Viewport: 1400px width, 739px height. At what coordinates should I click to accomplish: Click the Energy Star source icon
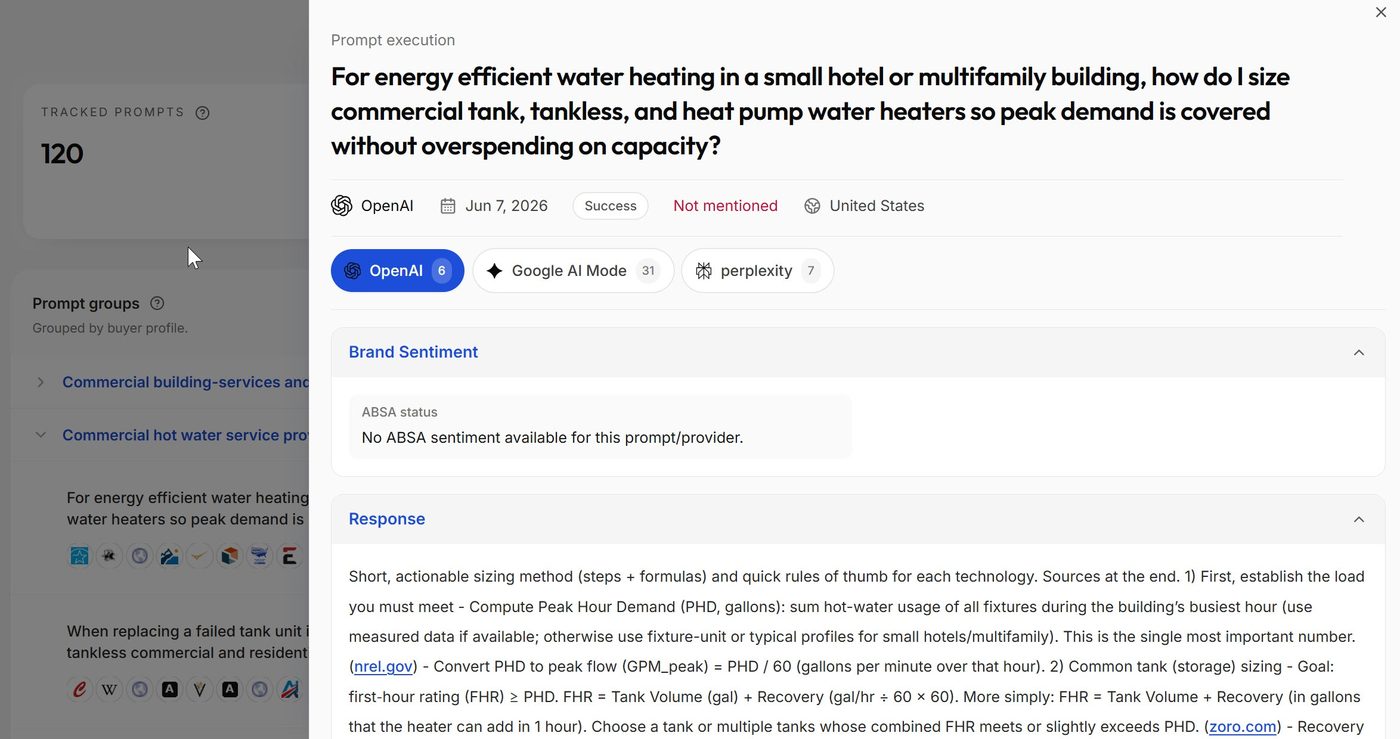(80, 555)
